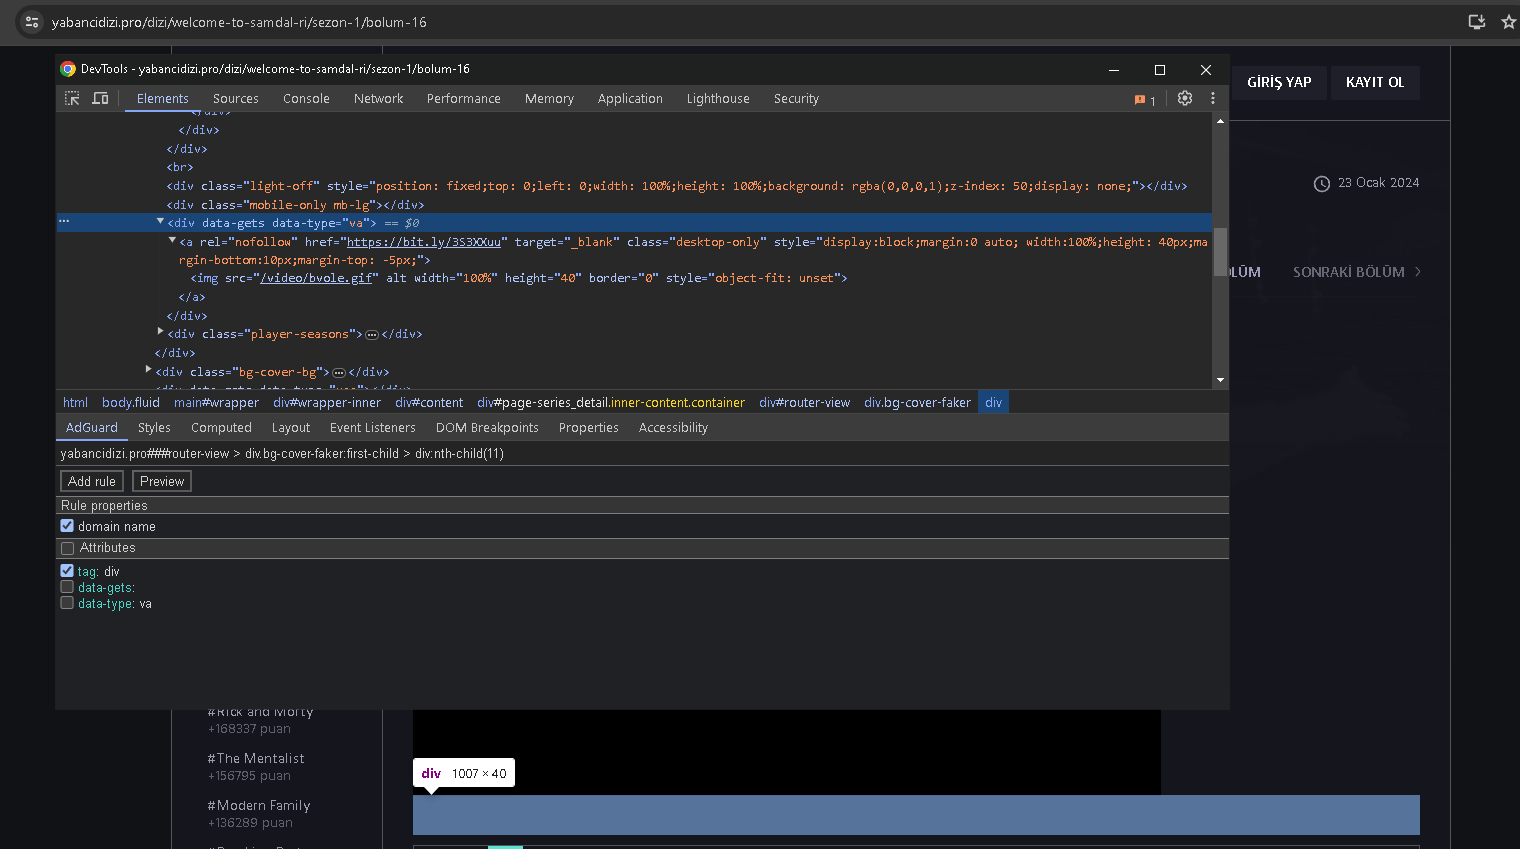Click the ellipsis inside player-seasons div

click(x=371, y=334)
